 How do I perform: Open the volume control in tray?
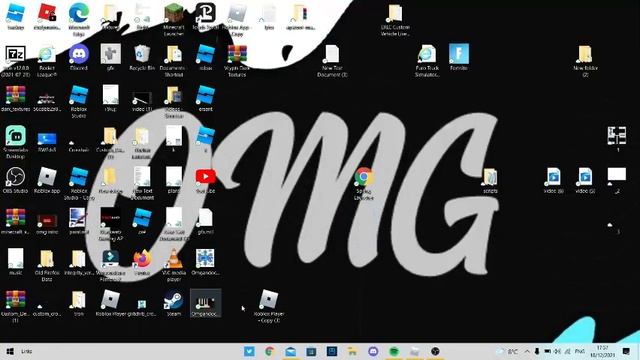(557, 351)
